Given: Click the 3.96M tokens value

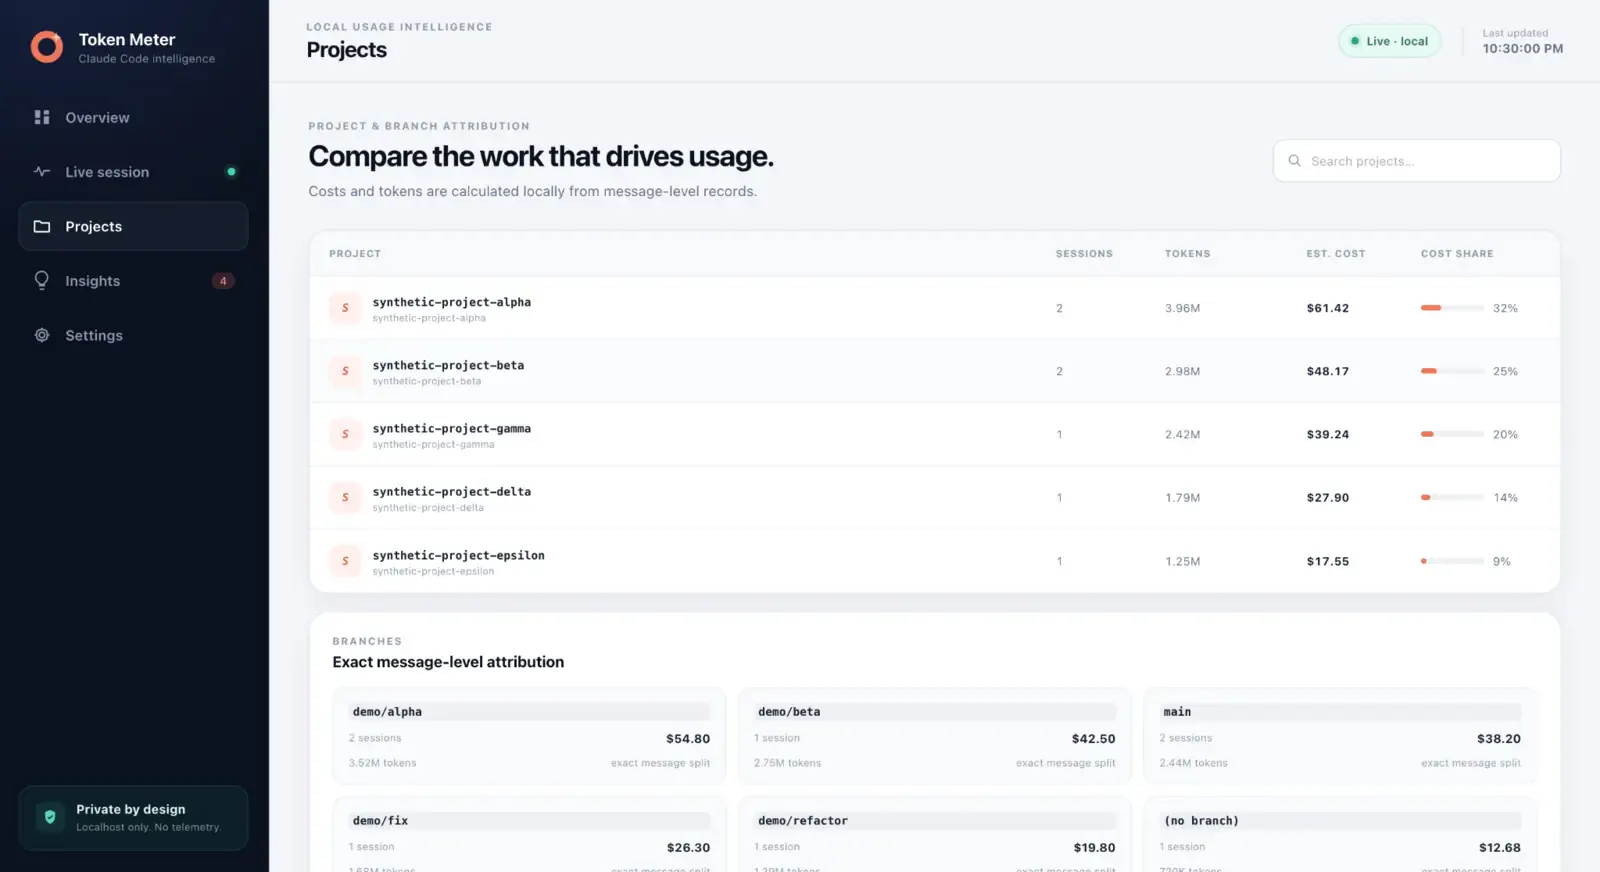Looking at the screenshot, I should click(1182, 308).
